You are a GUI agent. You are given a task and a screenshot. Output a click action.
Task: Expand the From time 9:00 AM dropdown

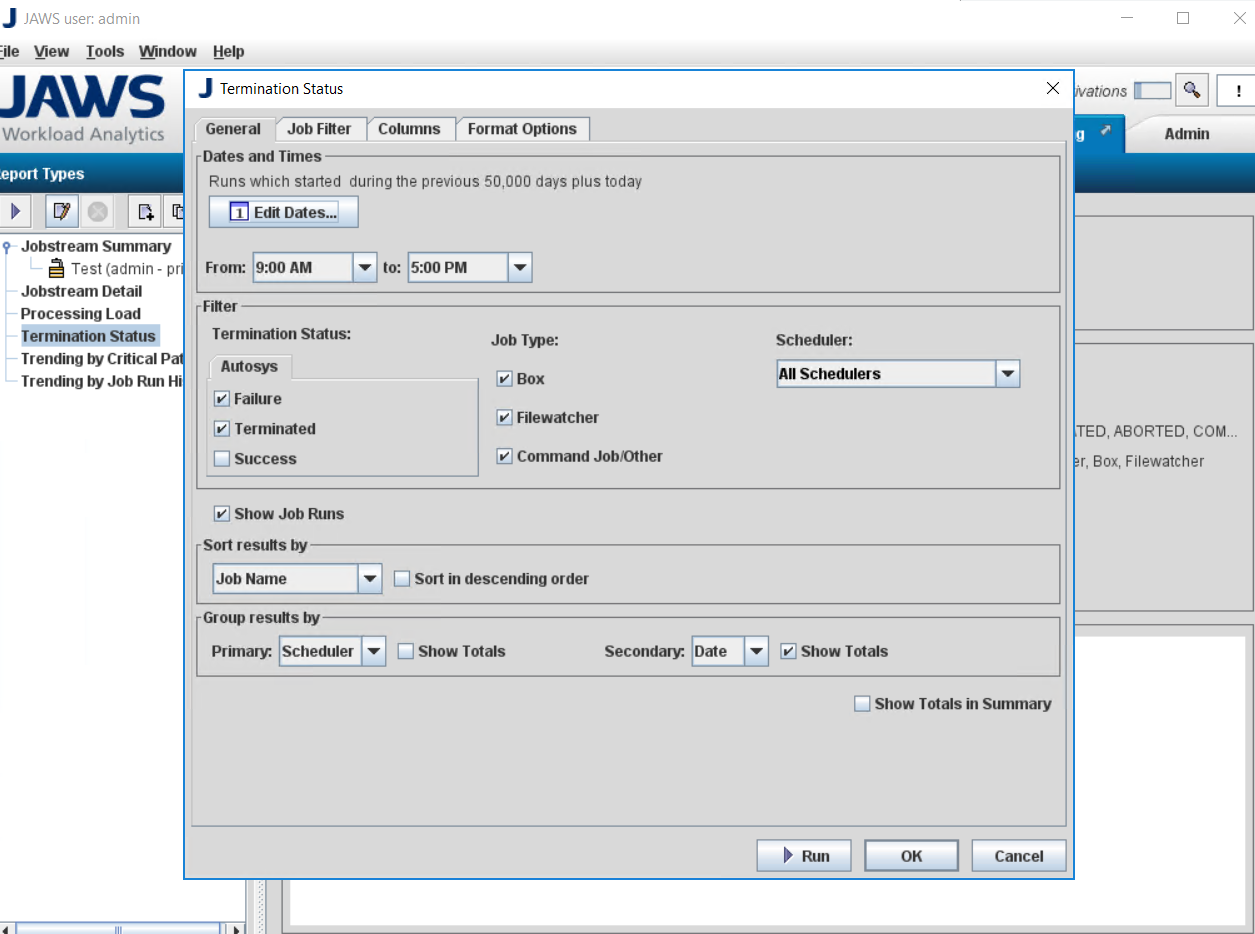(364, 268)
